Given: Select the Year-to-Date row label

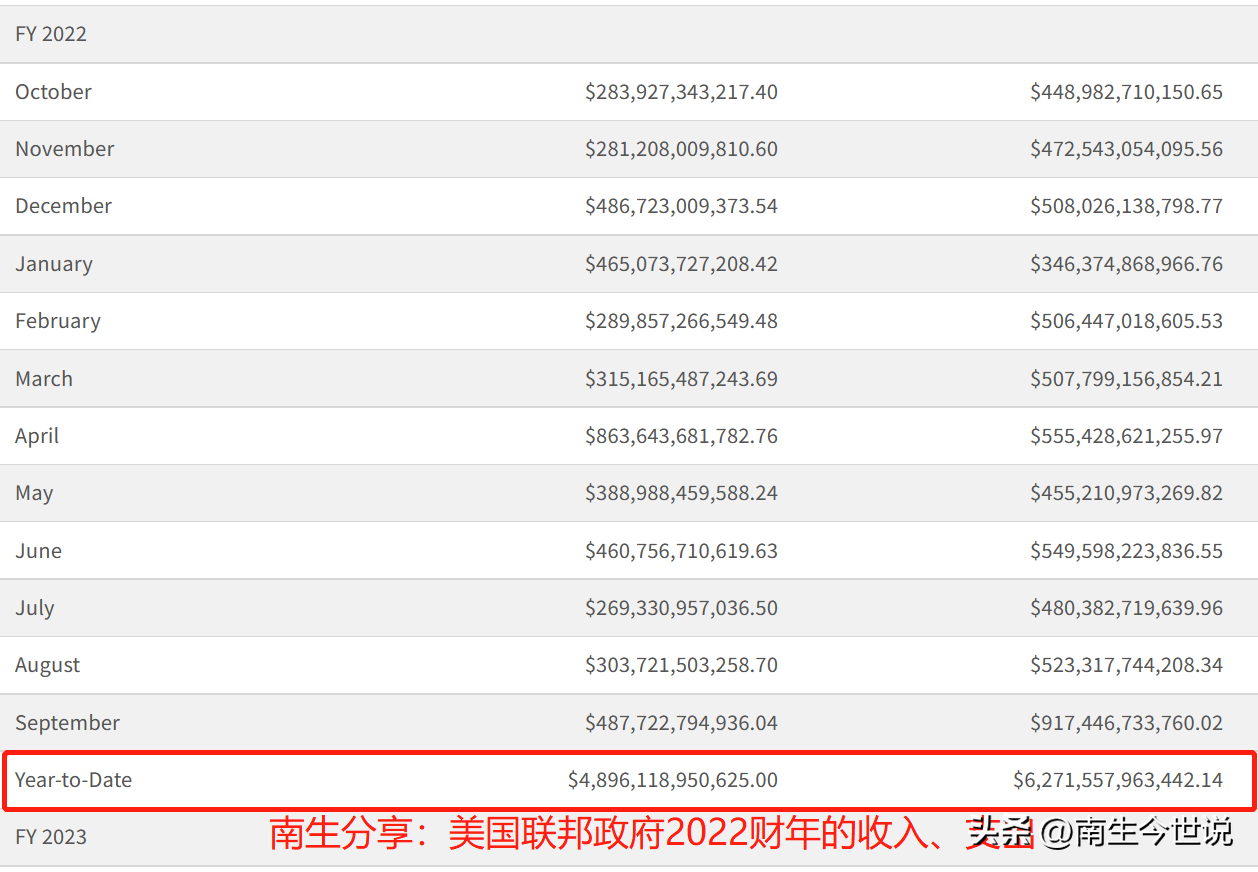Looking at the screenshot, I should pyautogui.click(x=73, y=780).
